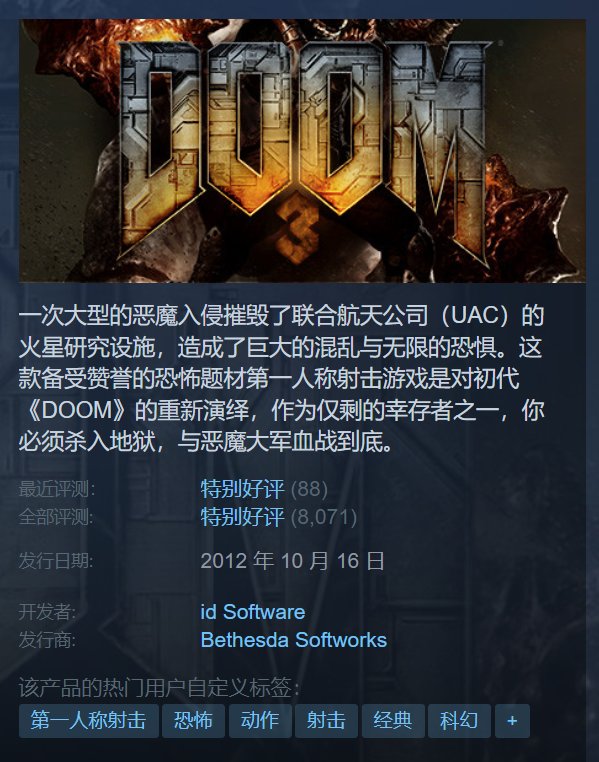599x762 pixels.
Task: Click the 发行日期 label
Action: [56, 561]
